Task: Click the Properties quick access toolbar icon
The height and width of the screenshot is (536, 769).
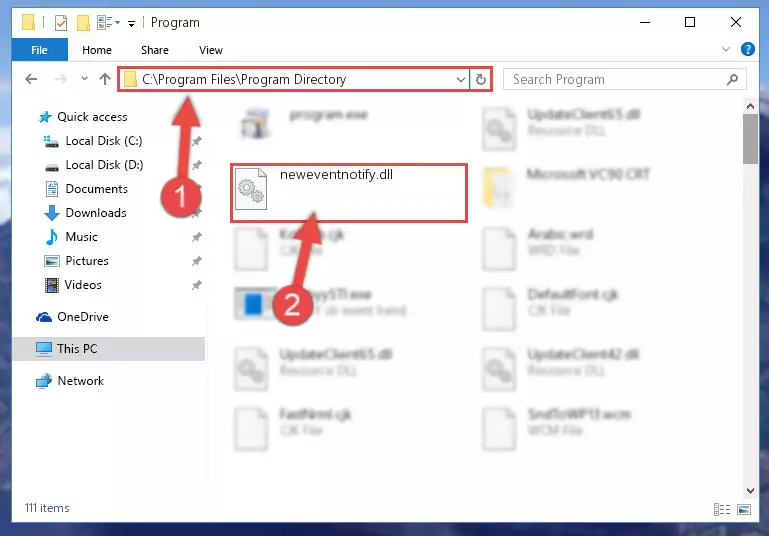Action: (60, 23)
